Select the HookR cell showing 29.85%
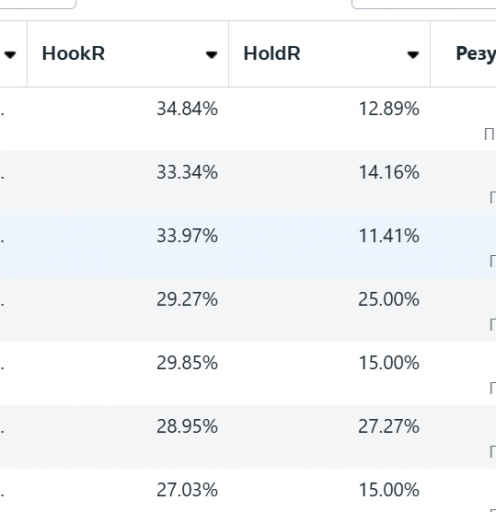Screen dimensions: 496x512 pos(187,363)
